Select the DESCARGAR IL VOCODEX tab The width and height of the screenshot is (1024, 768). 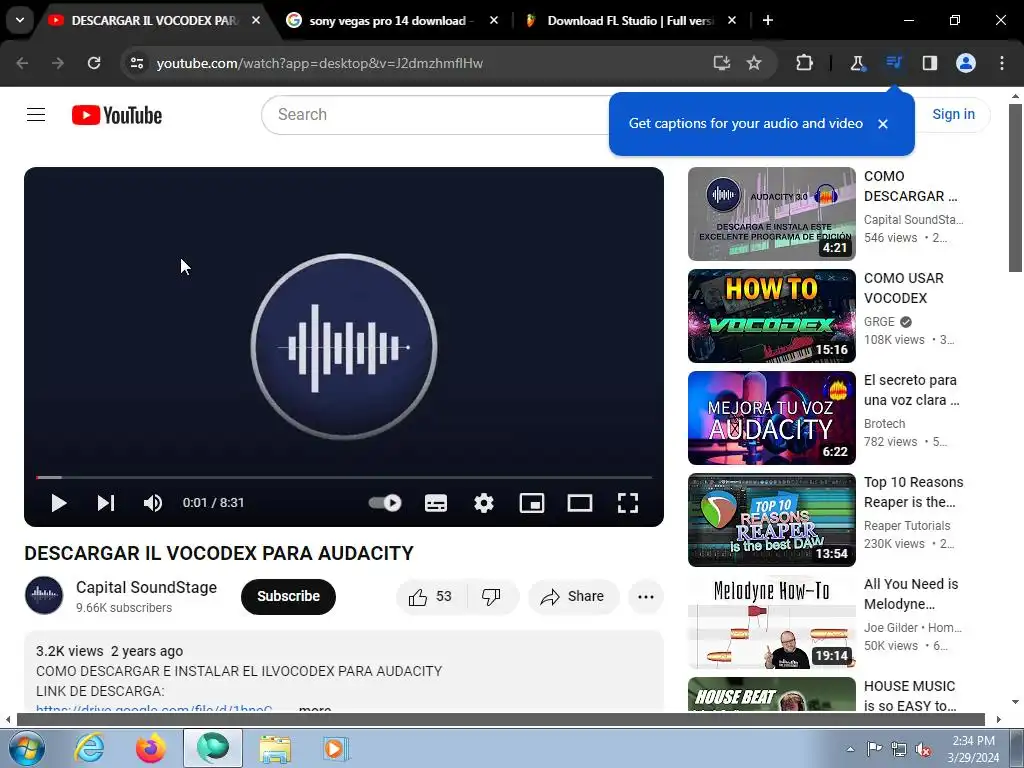[x=155, y=20]
